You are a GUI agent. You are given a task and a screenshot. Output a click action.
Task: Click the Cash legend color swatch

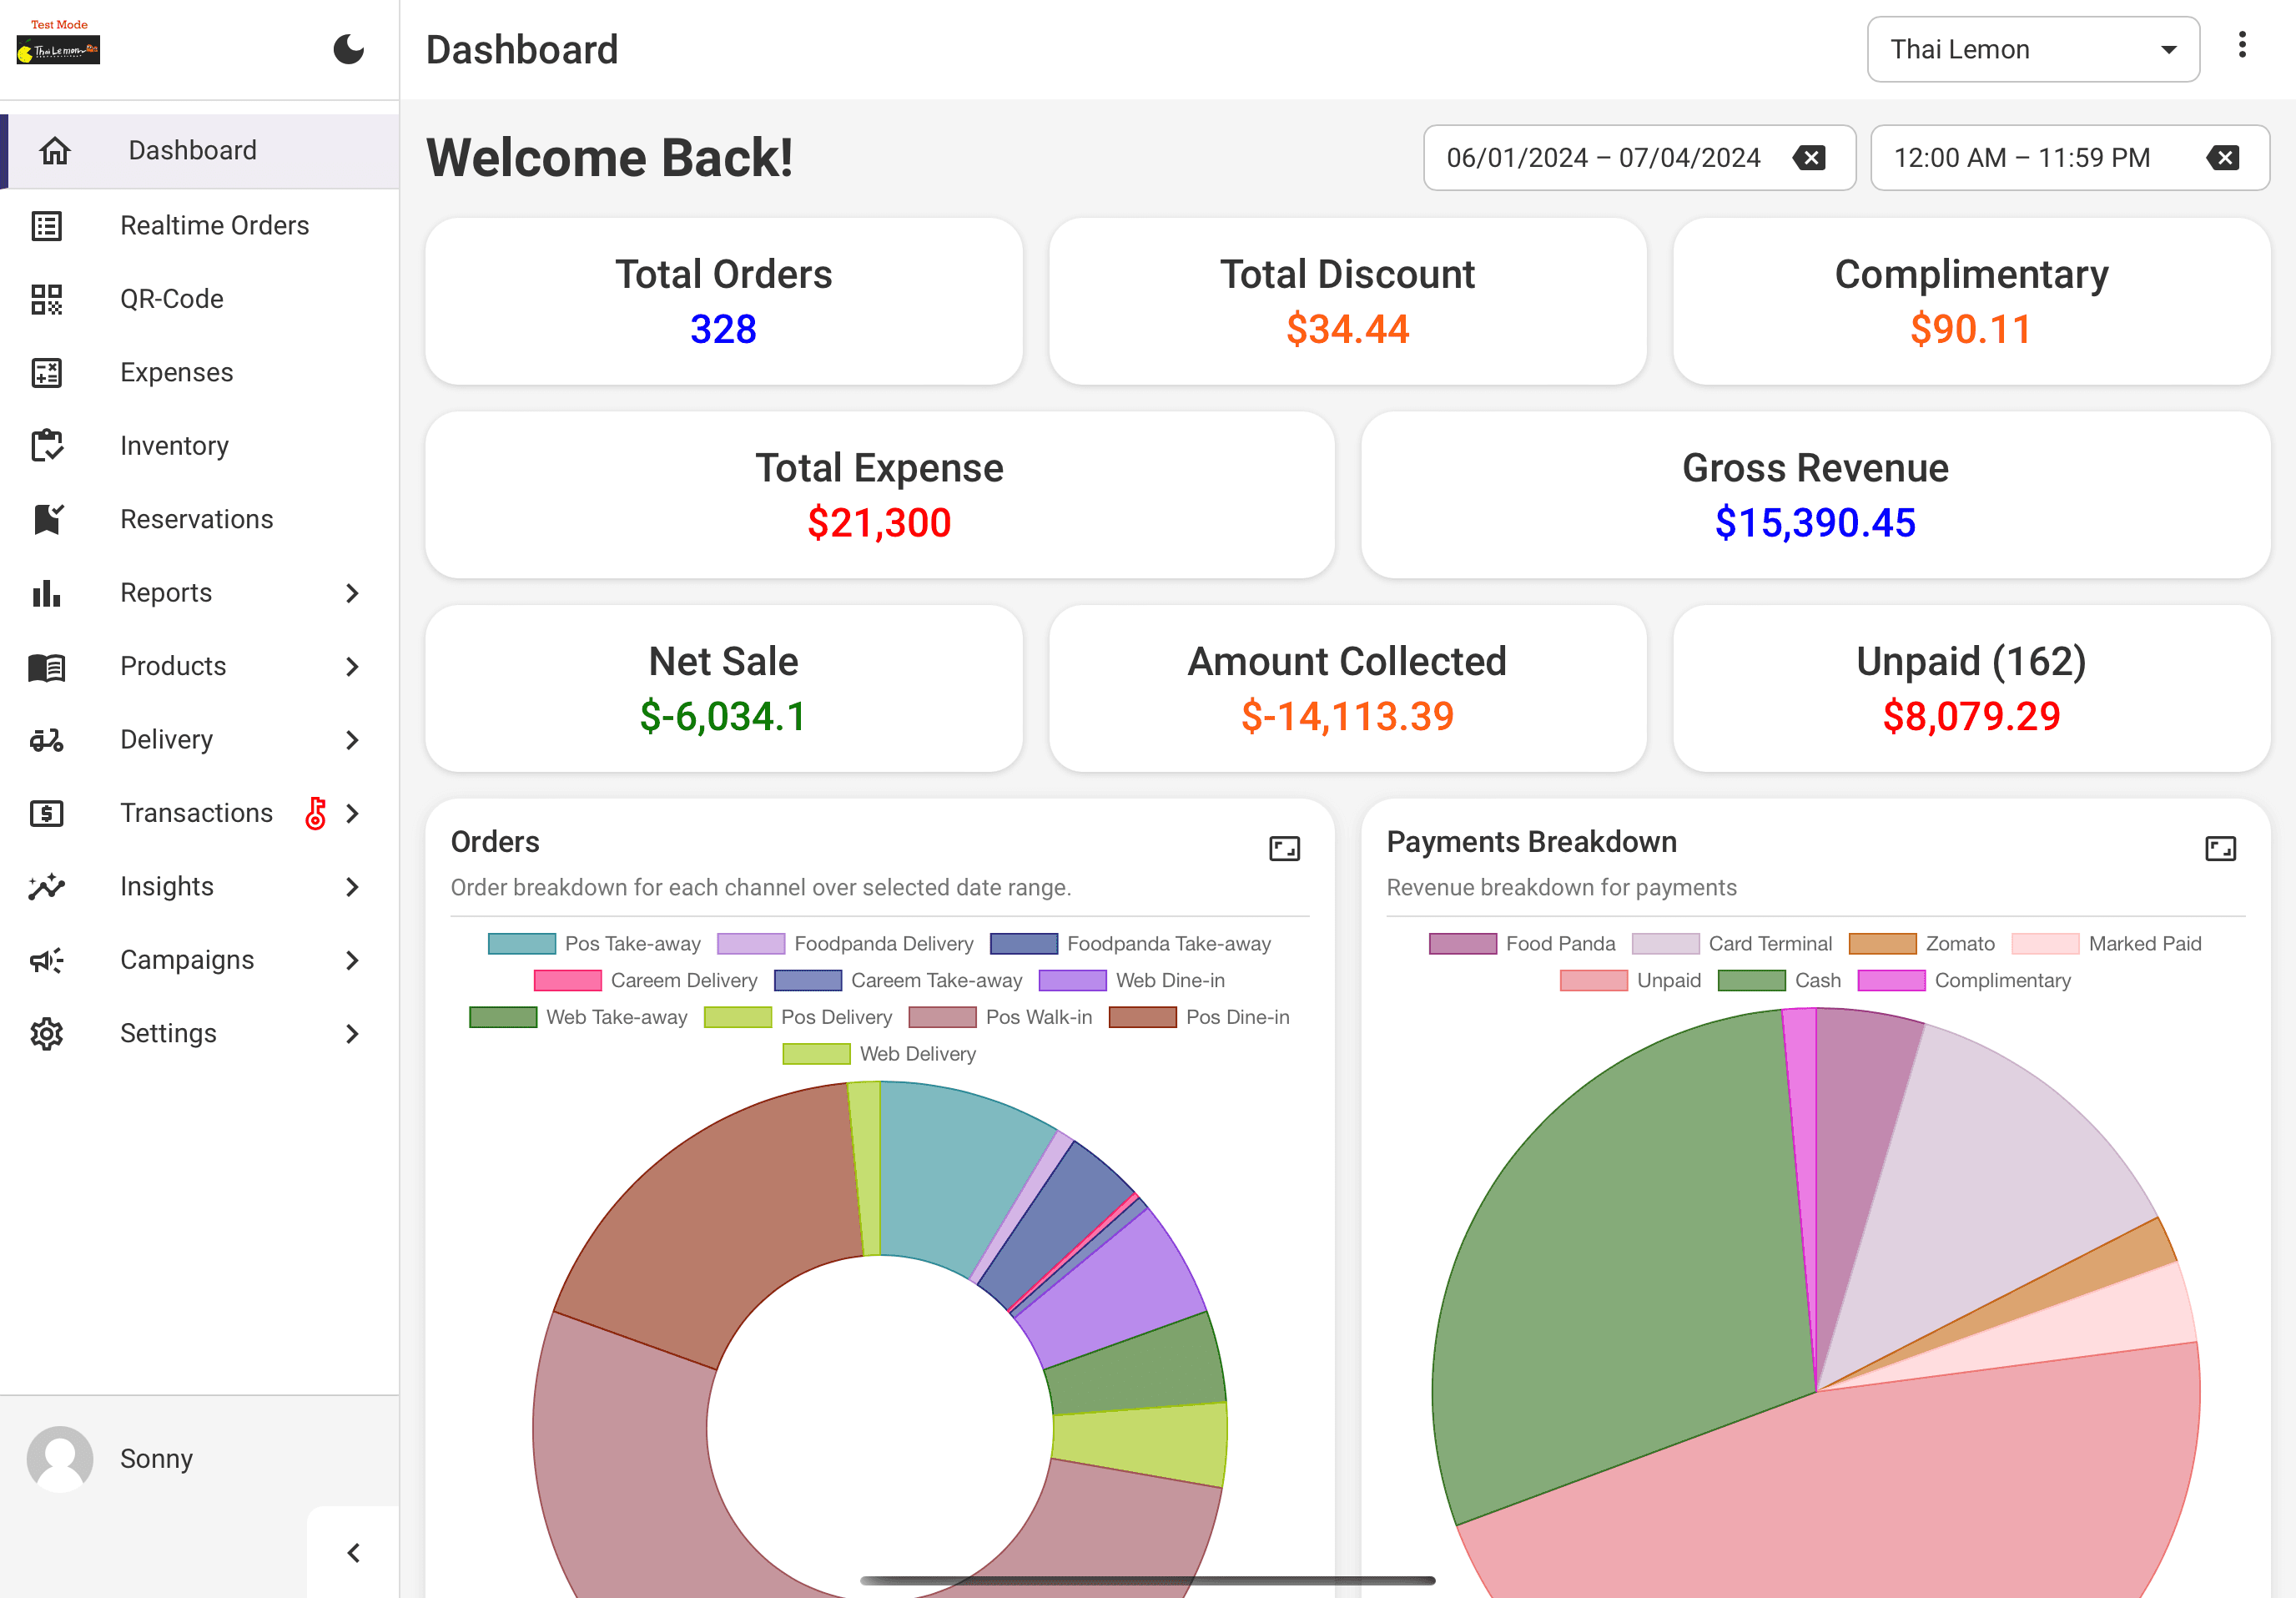click(1751, 980)
